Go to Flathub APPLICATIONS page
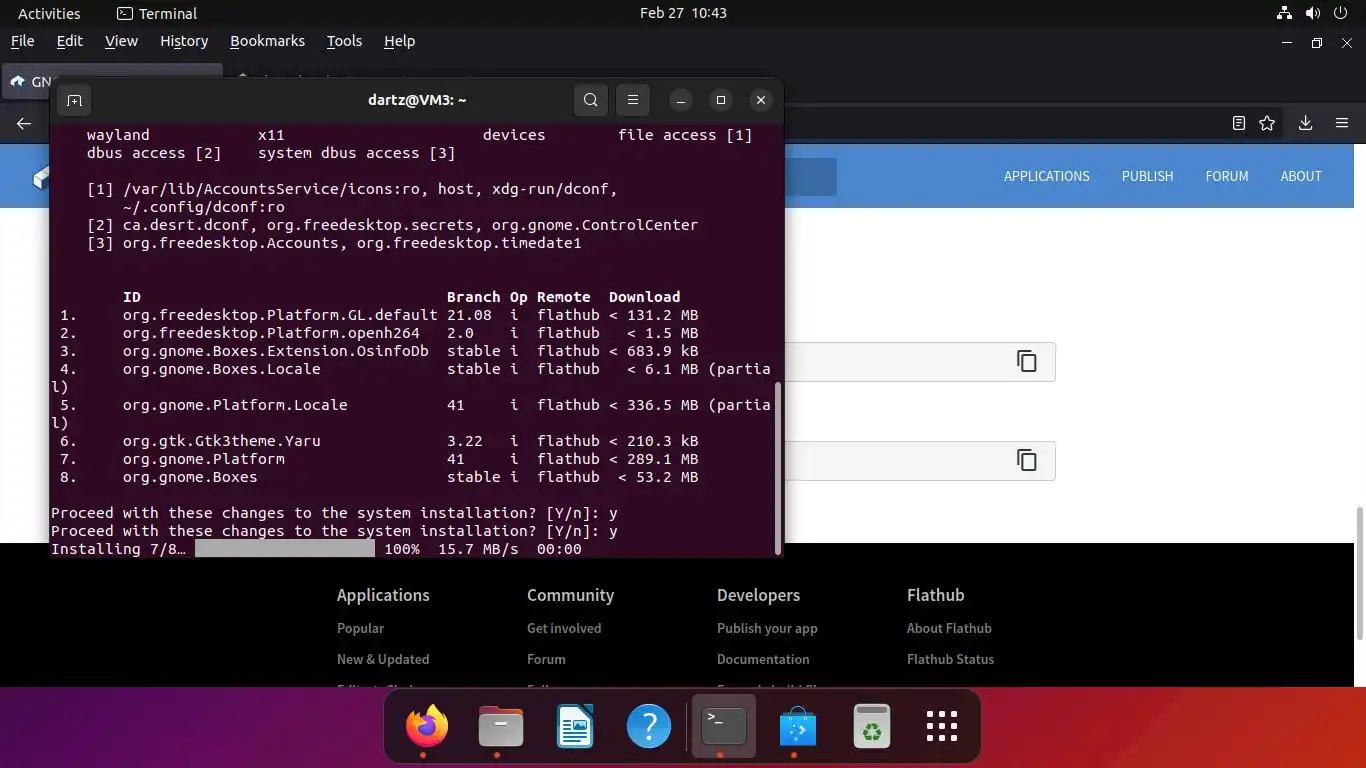1366x768 pixels. pos(1047,176)
